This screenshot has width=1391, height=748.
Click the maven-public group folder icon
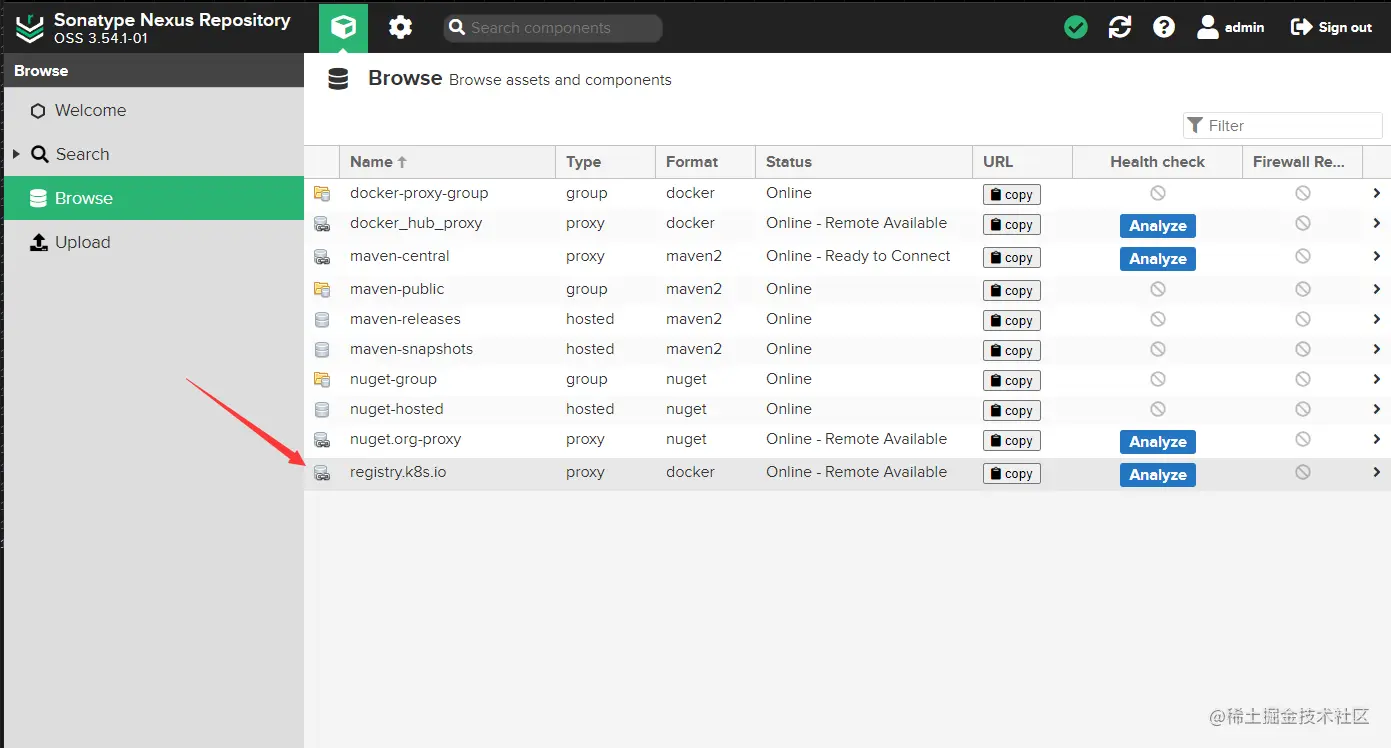click(322, 289)
